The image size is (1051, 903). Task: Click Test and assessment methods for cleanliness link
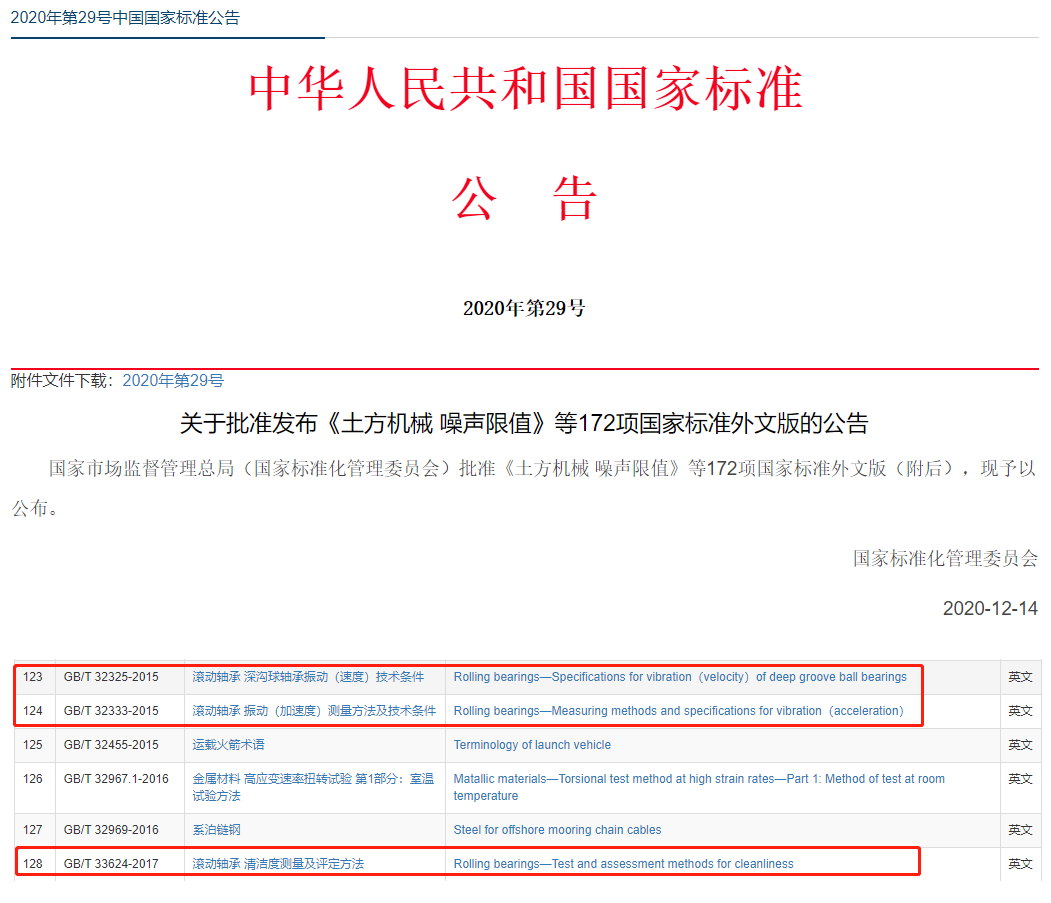623,864
